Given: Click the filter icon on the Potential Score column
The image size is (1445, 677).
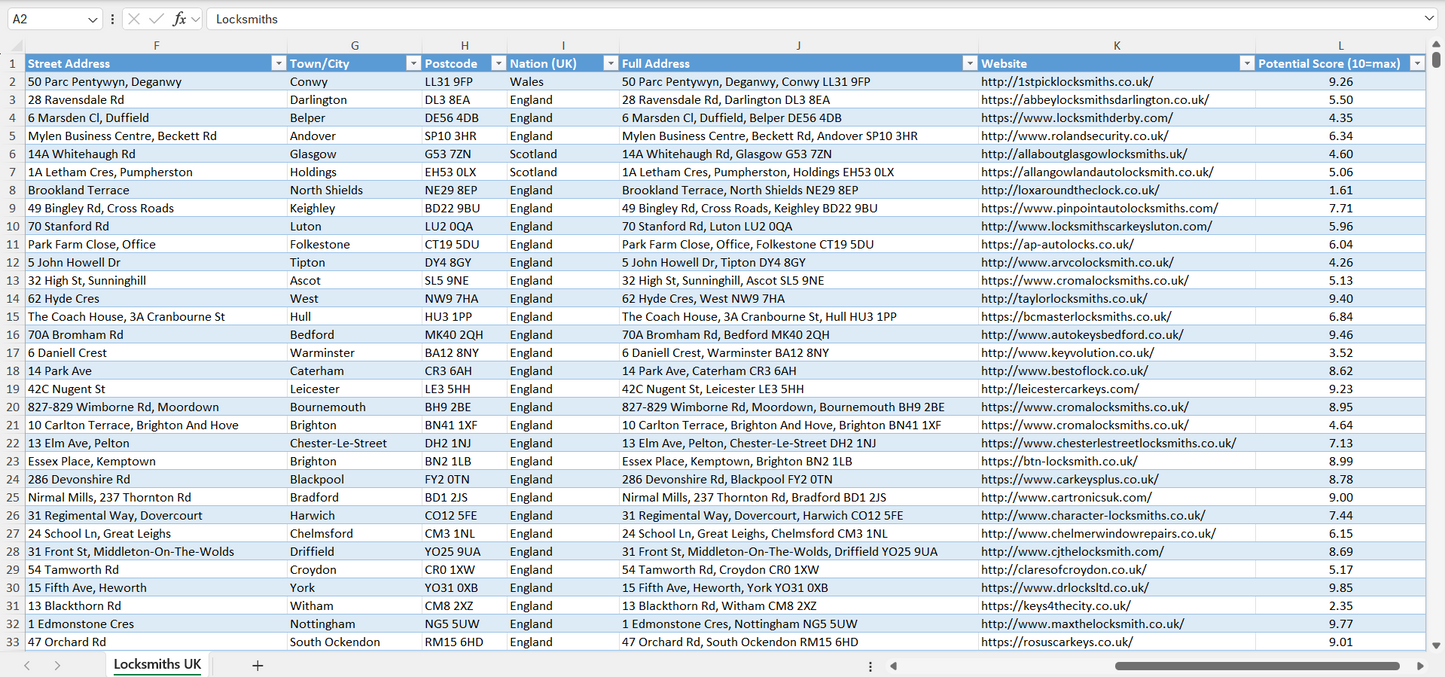Looking at the screenshot, I should pos(1417,62).
